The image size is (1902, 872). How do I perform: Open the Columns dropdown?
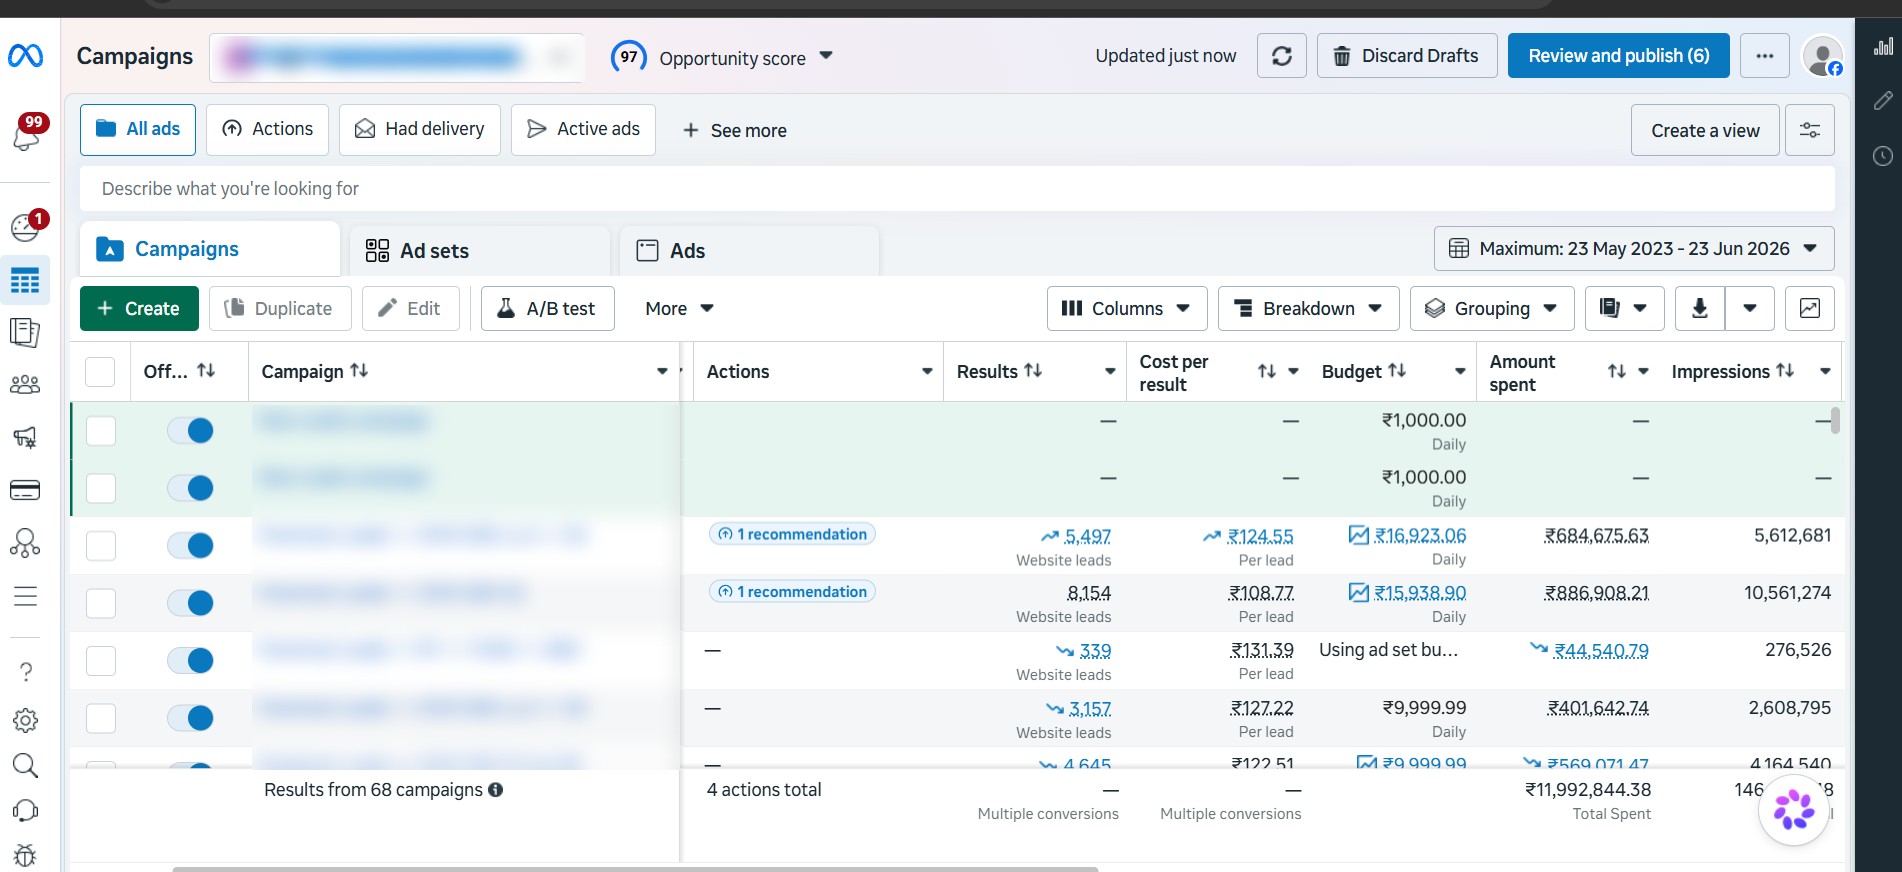pos(1127,308)
